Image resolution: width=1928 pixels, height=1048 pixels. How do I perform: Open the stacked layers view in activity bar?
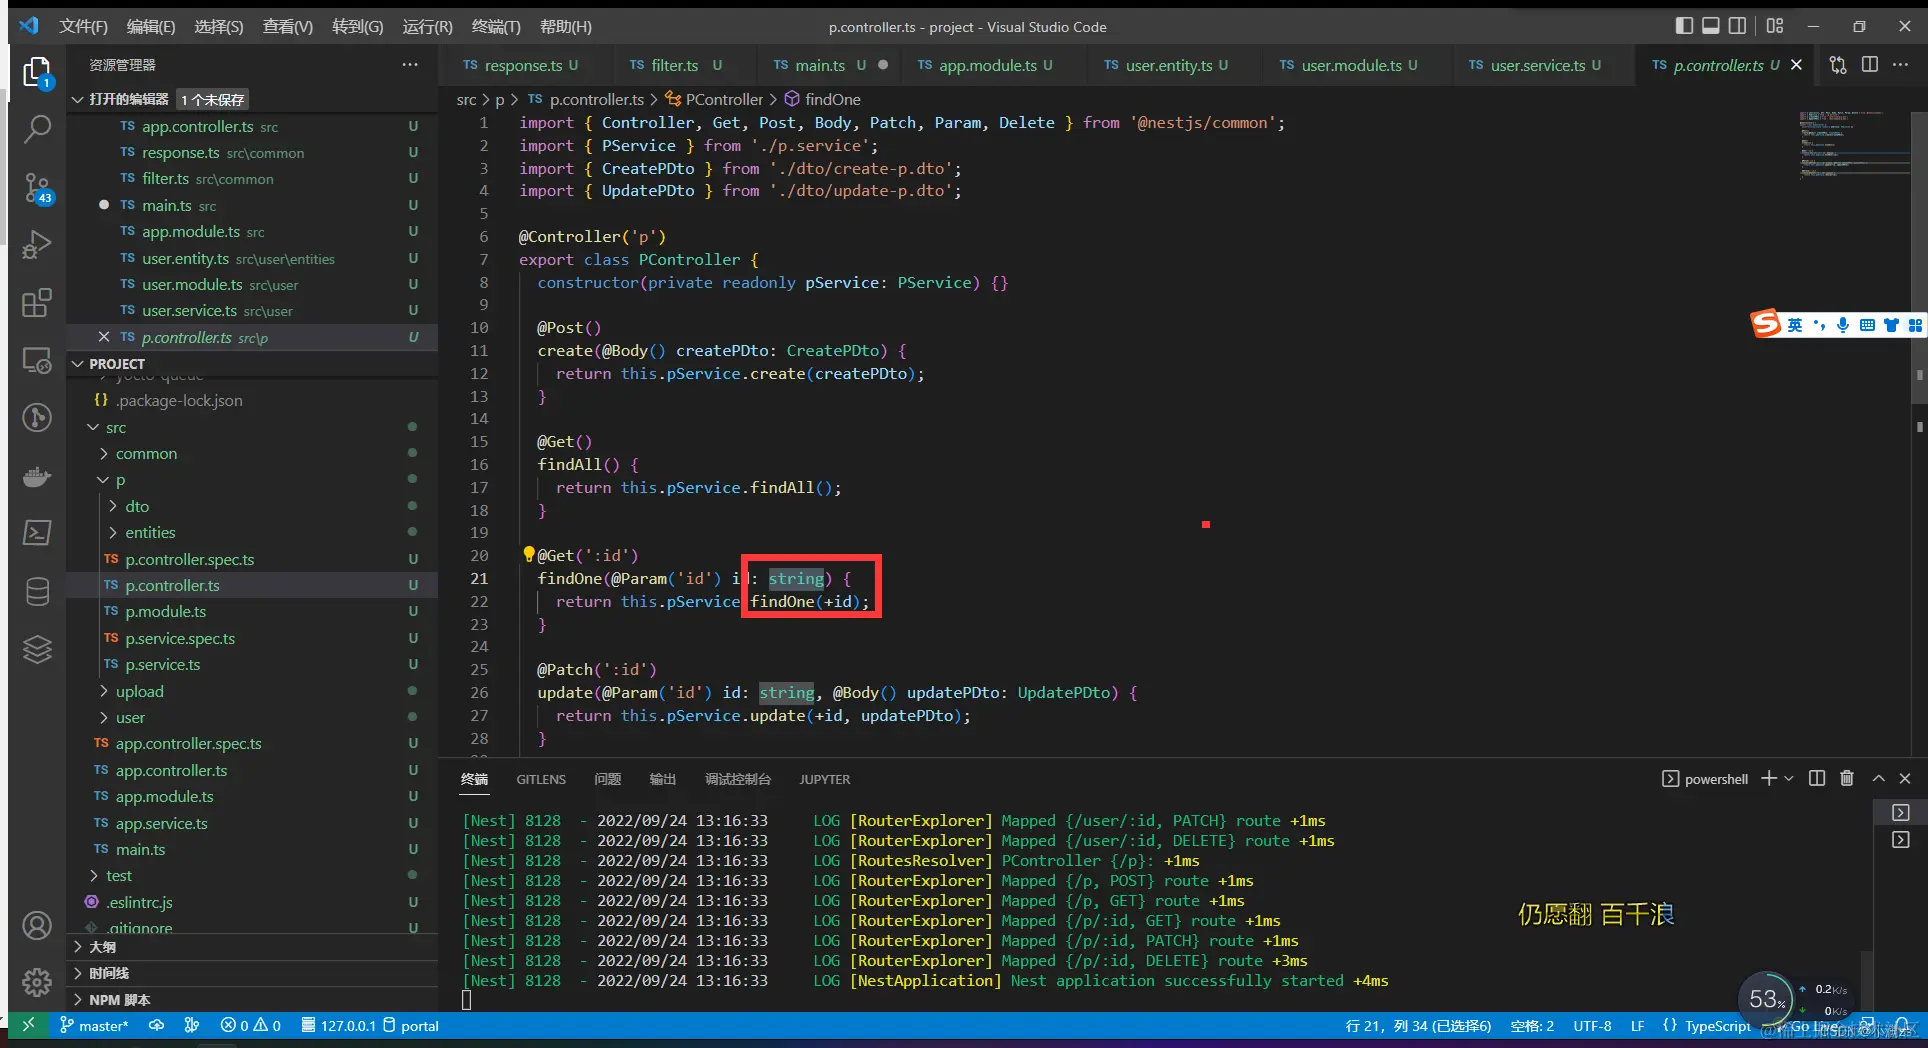point(37,649)
